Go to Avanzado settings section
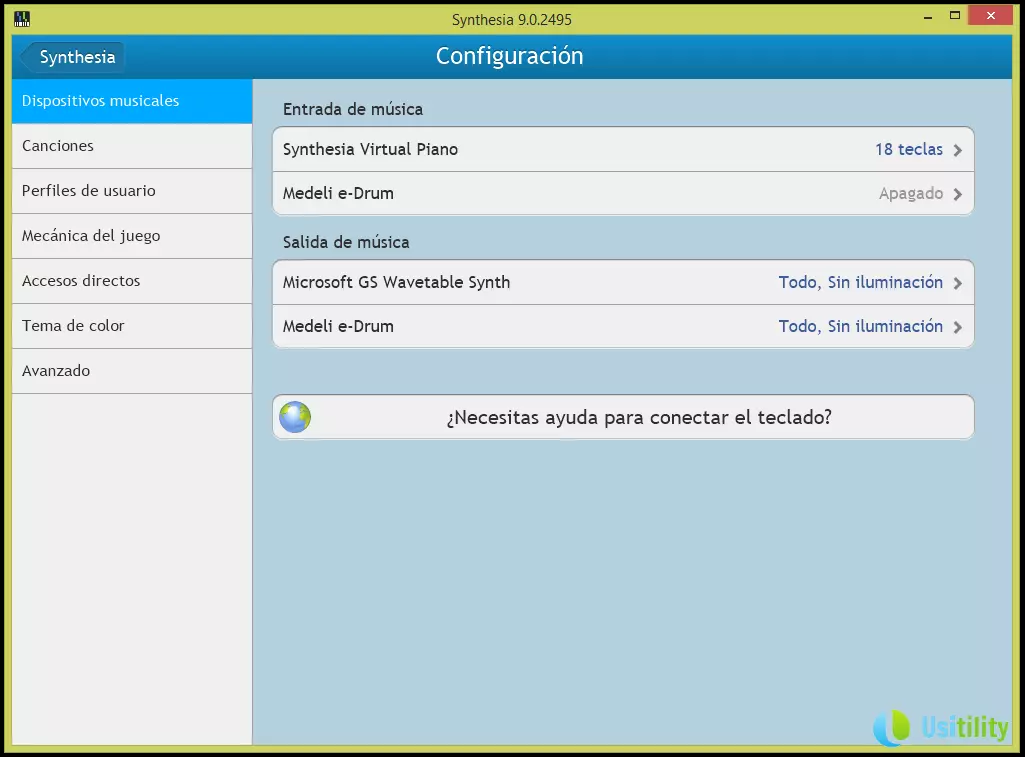 [x=131, y=371]
